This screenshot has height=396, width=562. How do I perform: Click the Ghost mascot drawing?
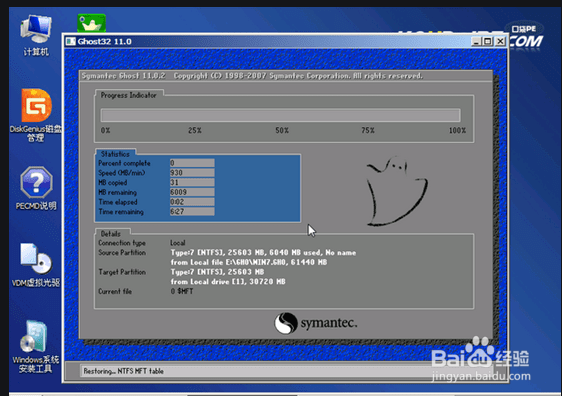pyautogui.click(x=396, y=191)
